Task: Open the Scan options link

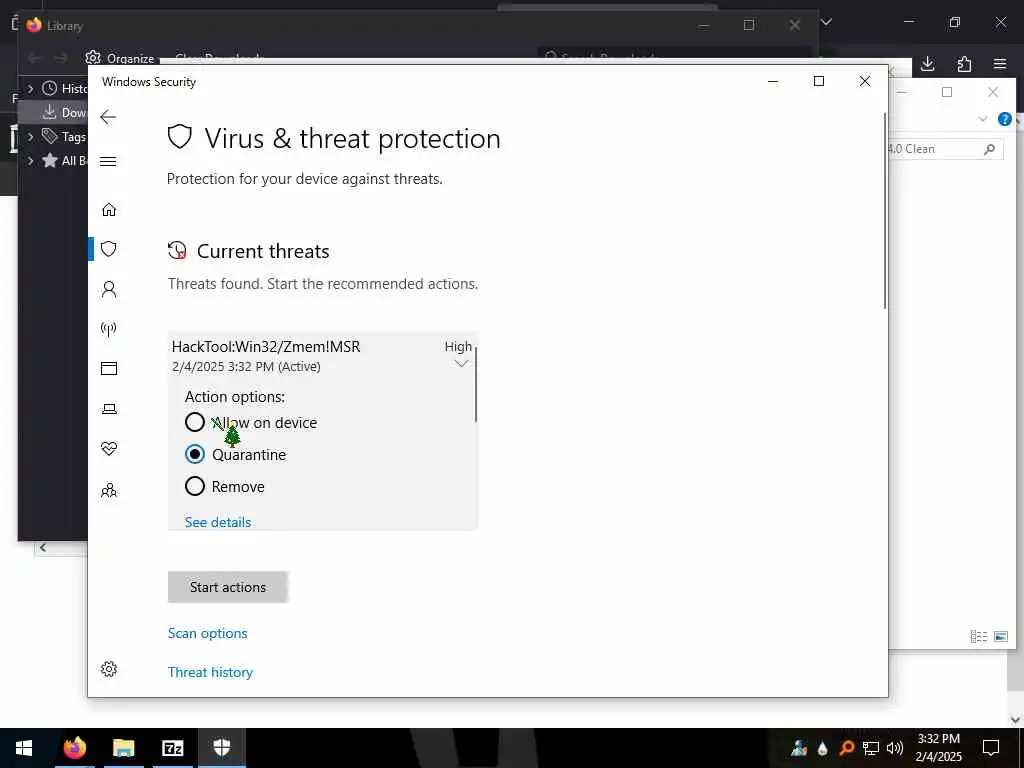Action: pos(208,633)
